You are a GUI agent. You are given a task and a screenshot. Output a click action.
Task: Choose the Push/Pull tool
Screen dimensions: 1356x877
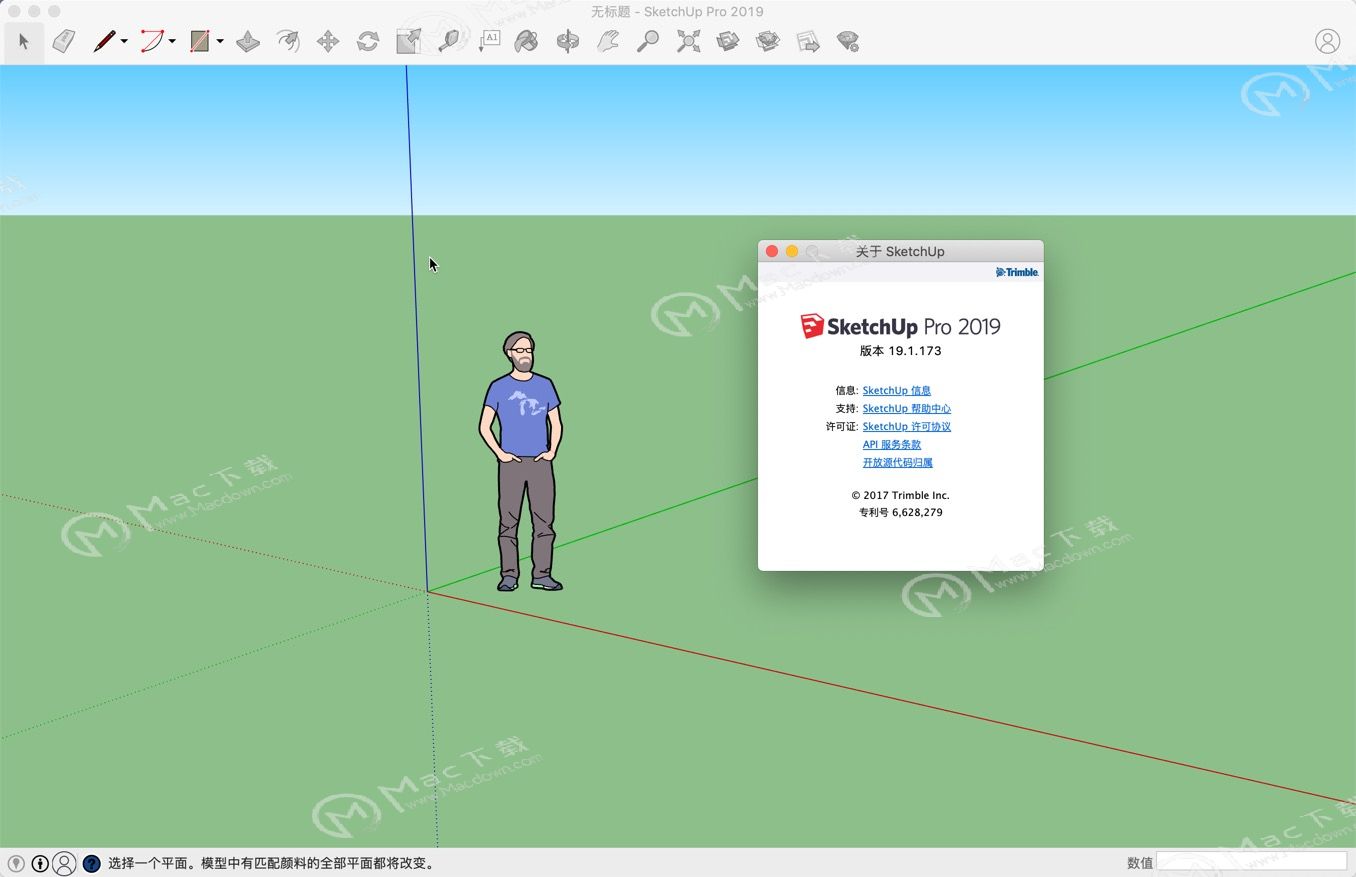[x=248, y=42]
